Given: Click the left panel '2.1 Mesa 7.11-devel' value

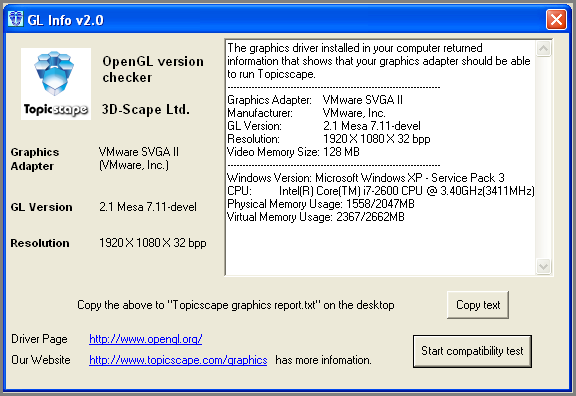Looking at the screenshot, I should pyautogui.click(x=148, y=207).
